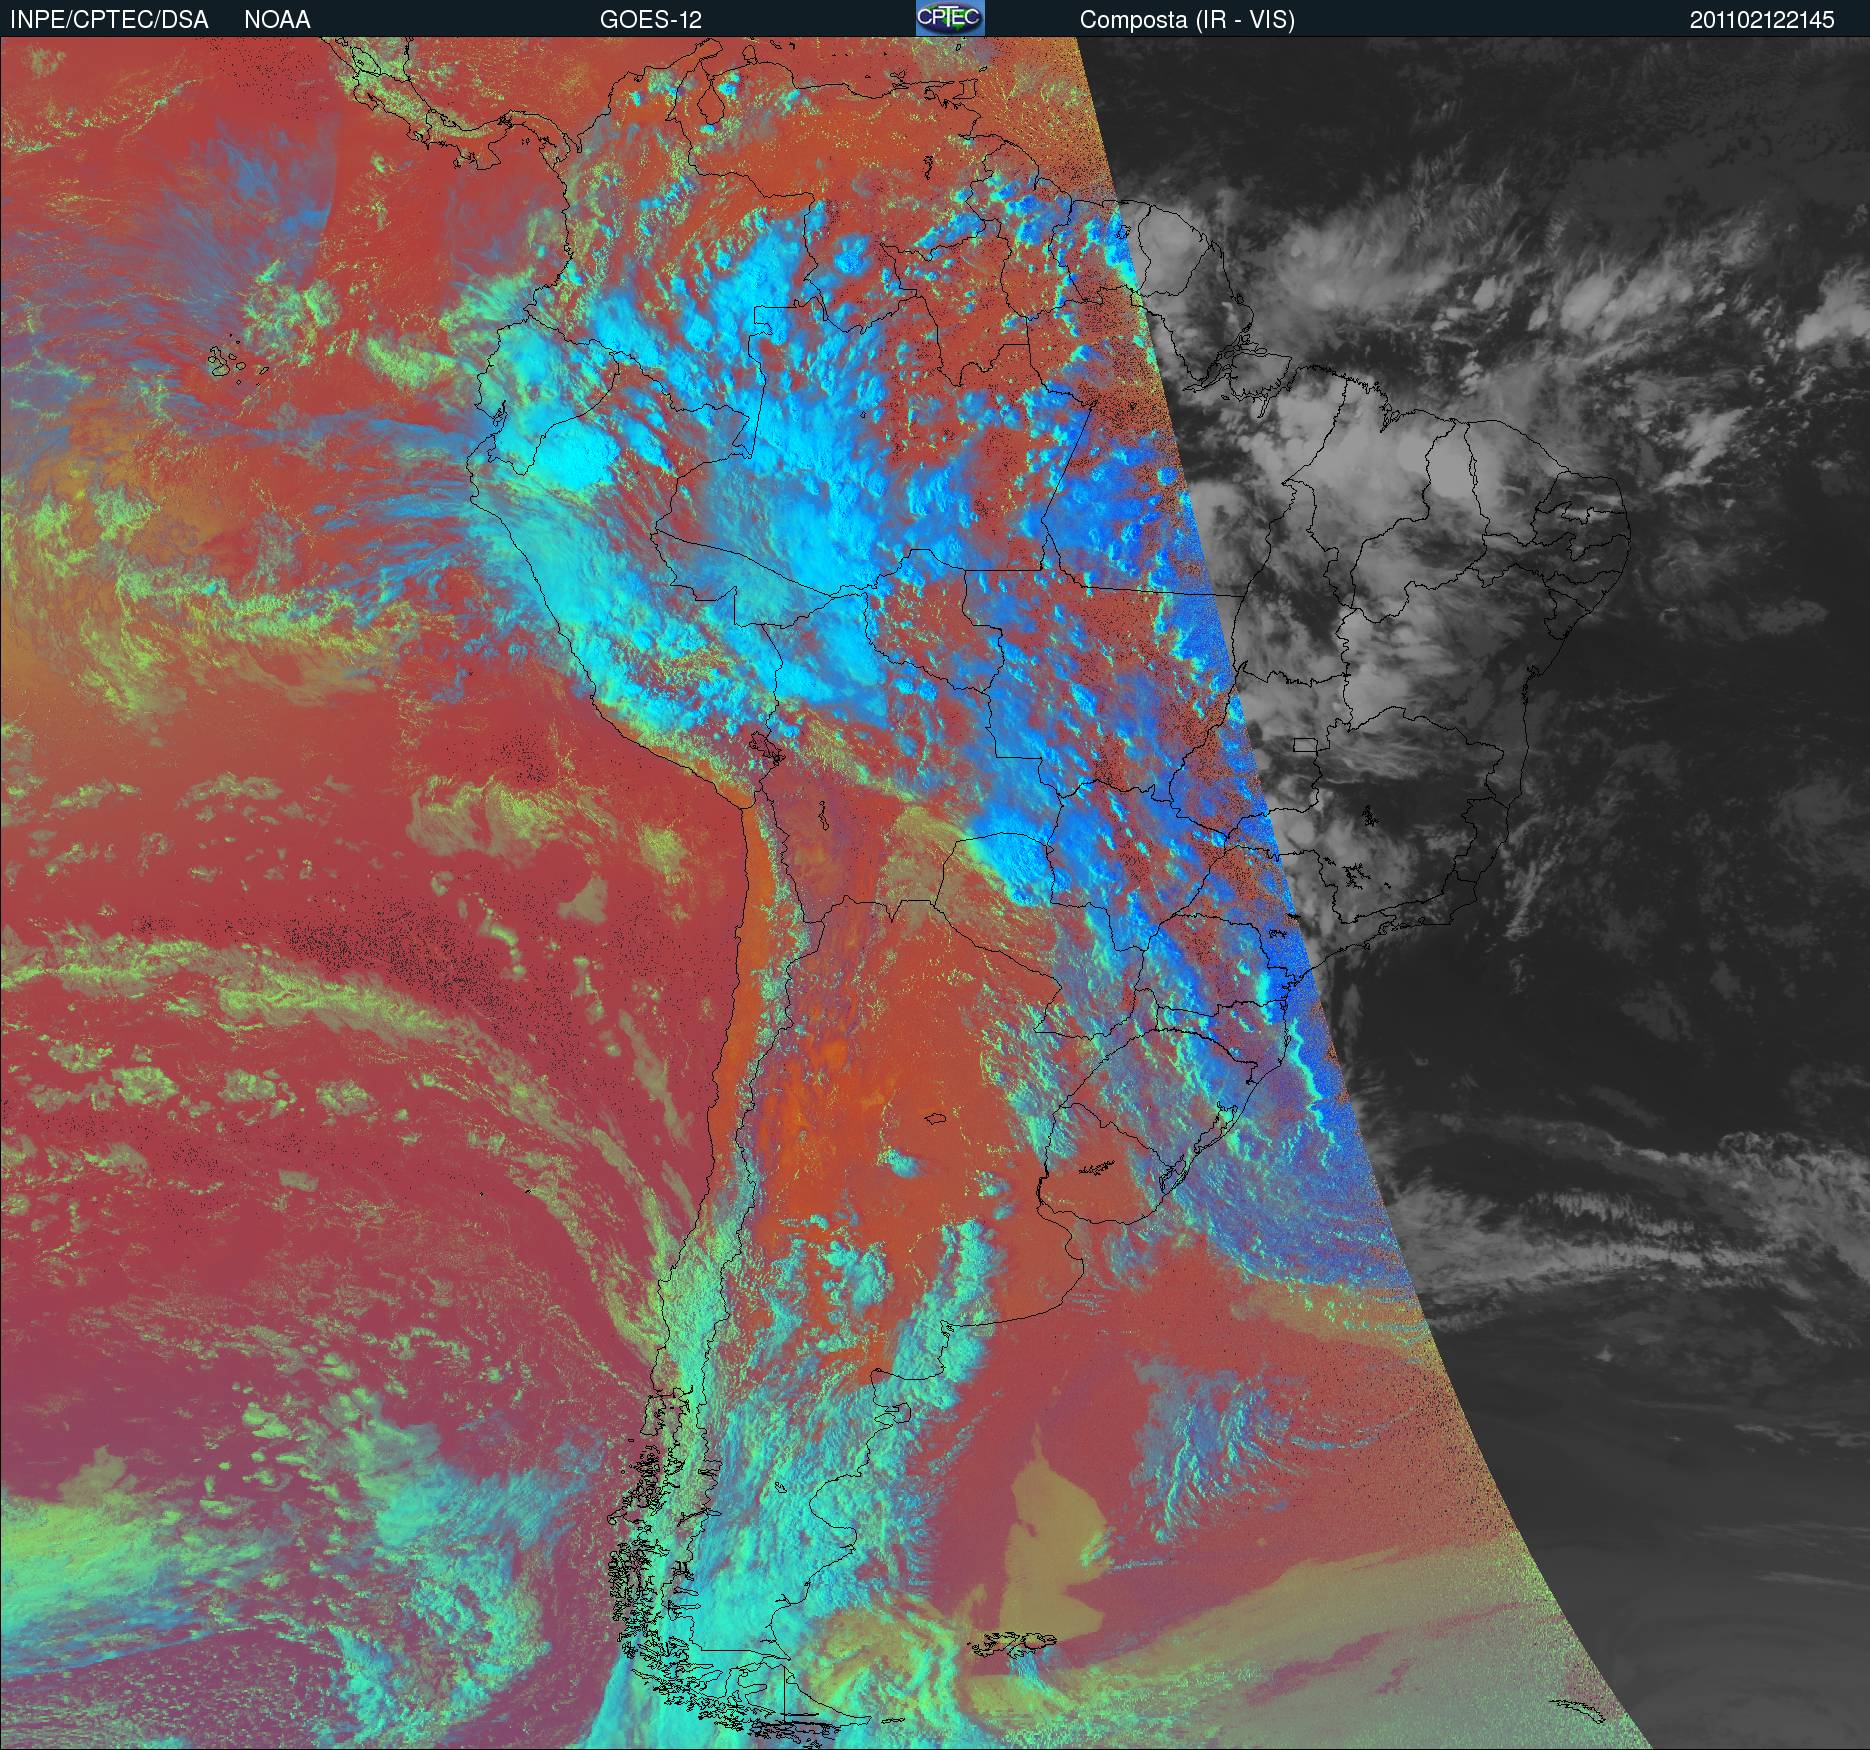Select the NOAA label in header
The height and width of the screenshot is (1750, 1870).
(x=277, y=20)
